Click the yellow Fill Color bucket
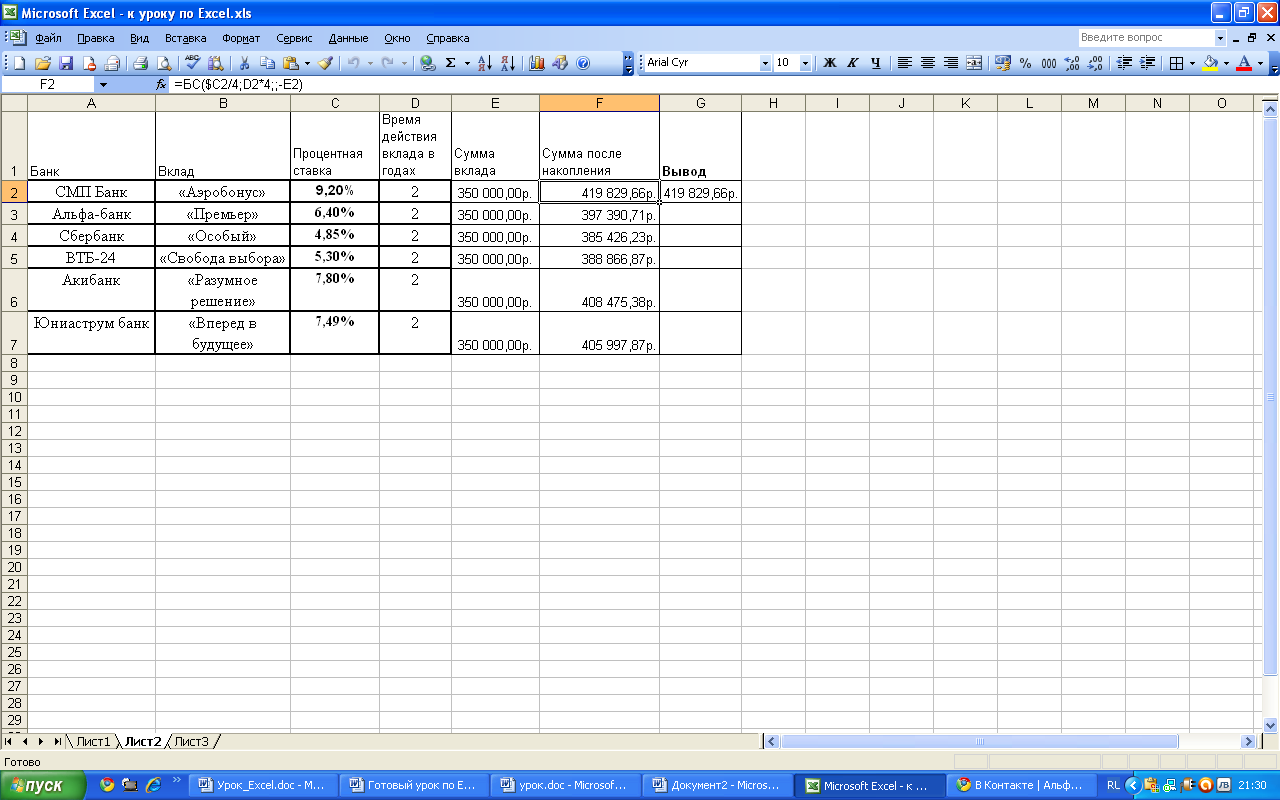The height and width of the screenshot is (800, 1280). pos(1210,63)
